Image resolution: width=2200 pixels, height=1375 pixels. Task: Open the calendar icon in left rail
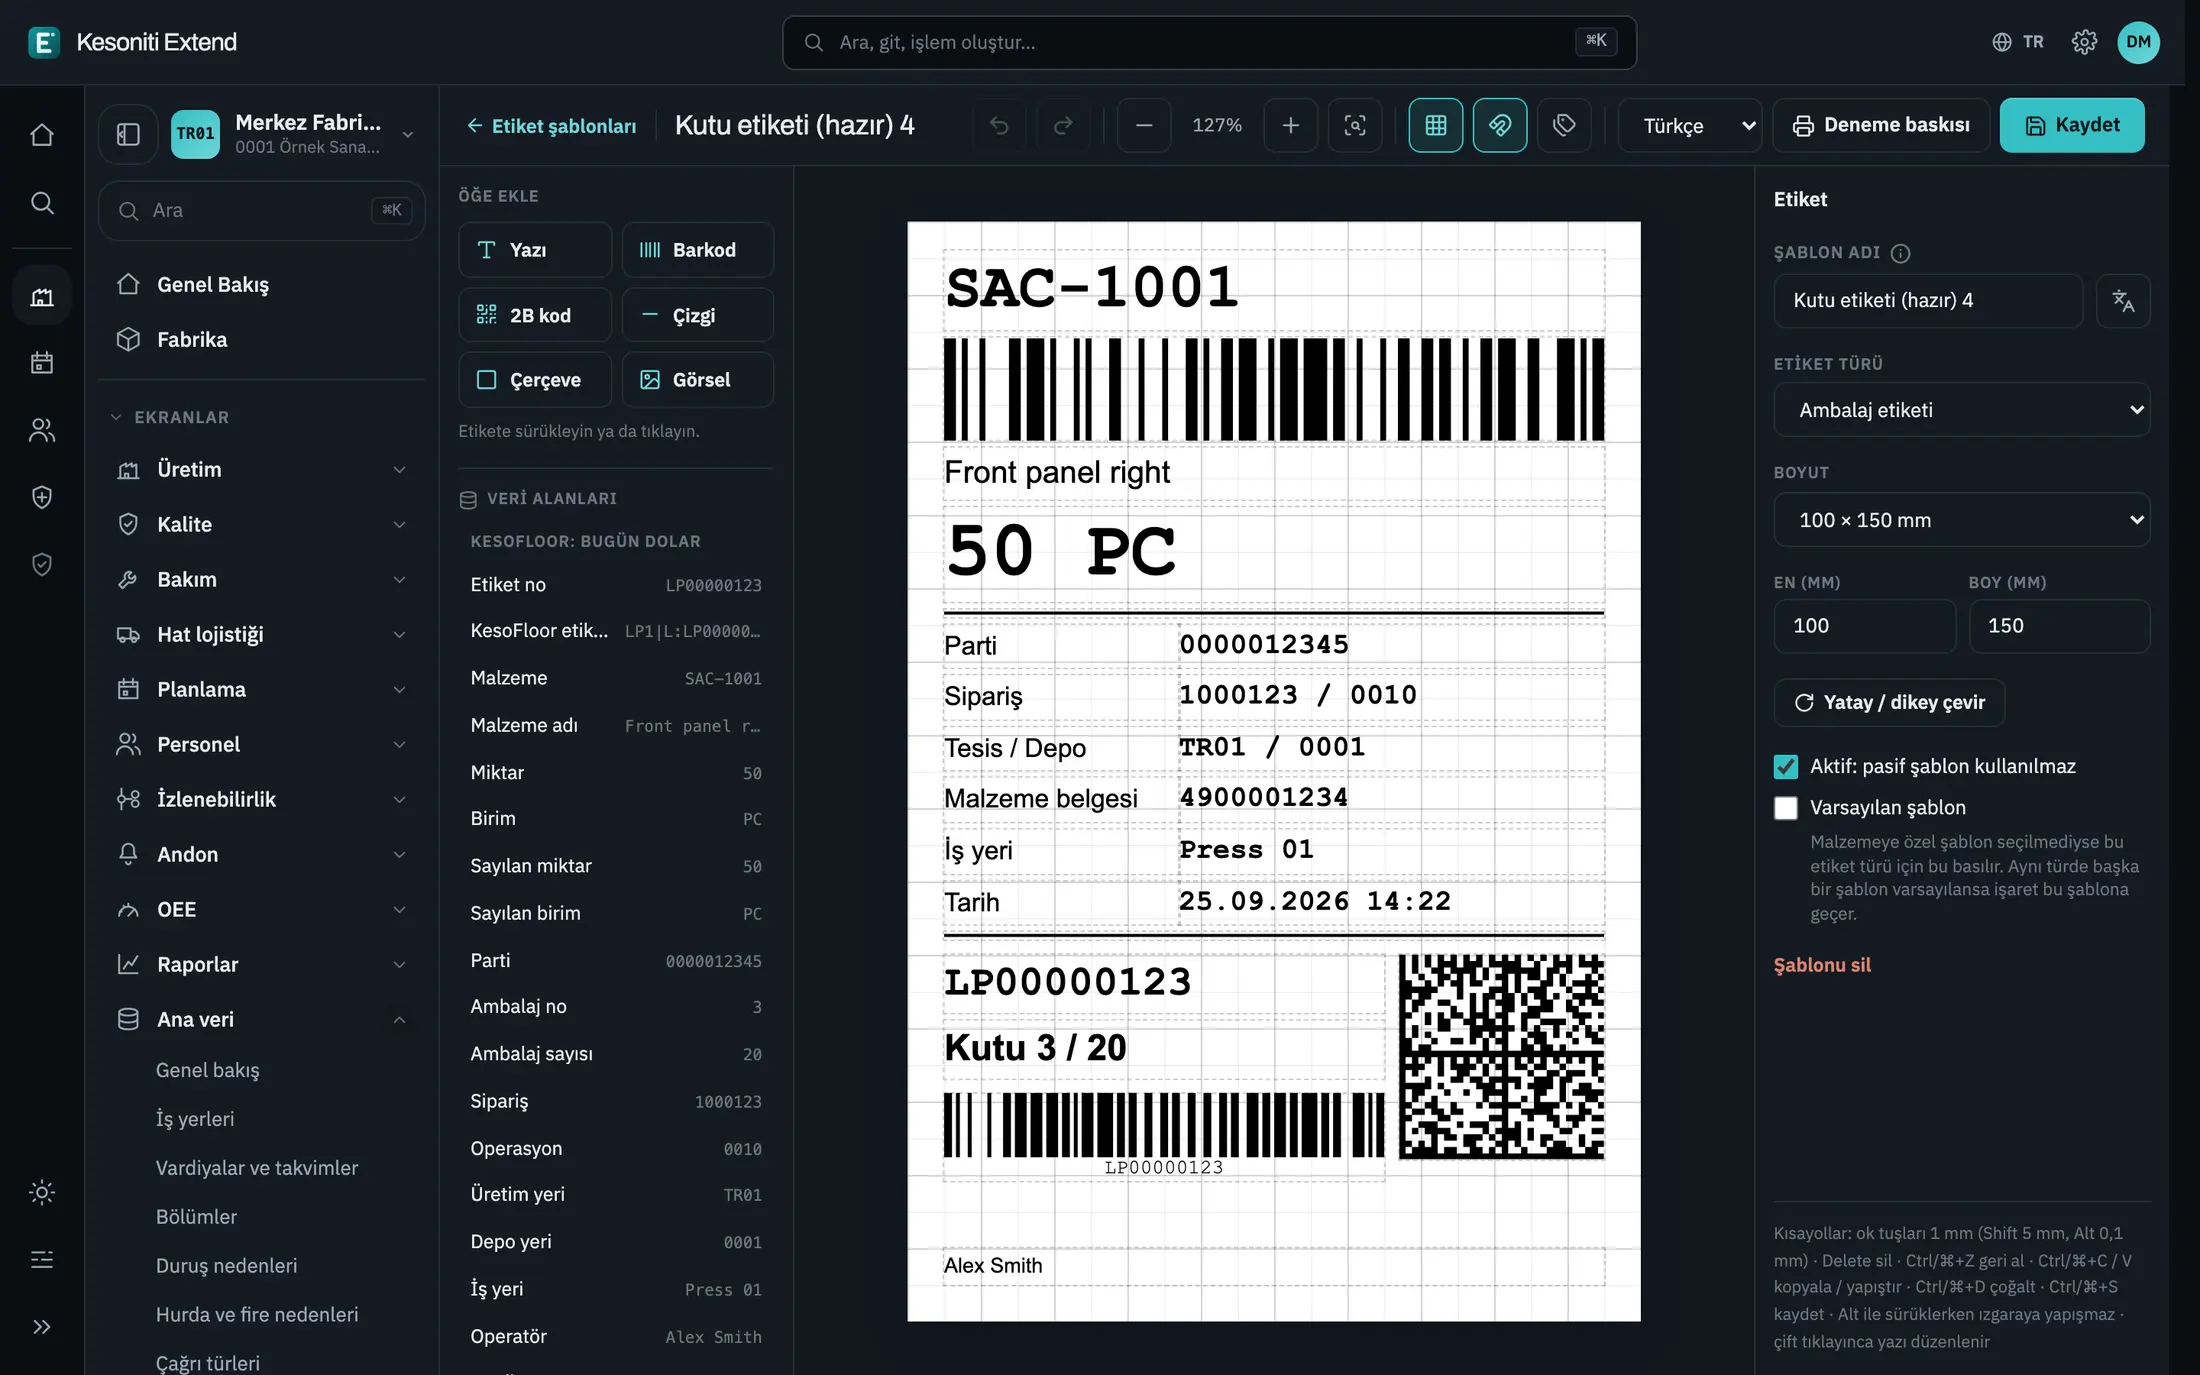[x=42, y=362]
